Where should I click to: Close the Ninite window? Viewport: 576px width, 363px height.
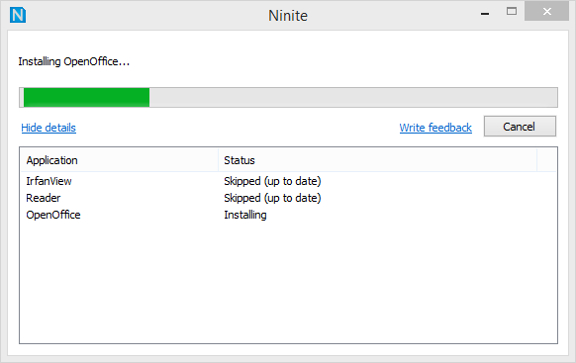pos(547,11)
